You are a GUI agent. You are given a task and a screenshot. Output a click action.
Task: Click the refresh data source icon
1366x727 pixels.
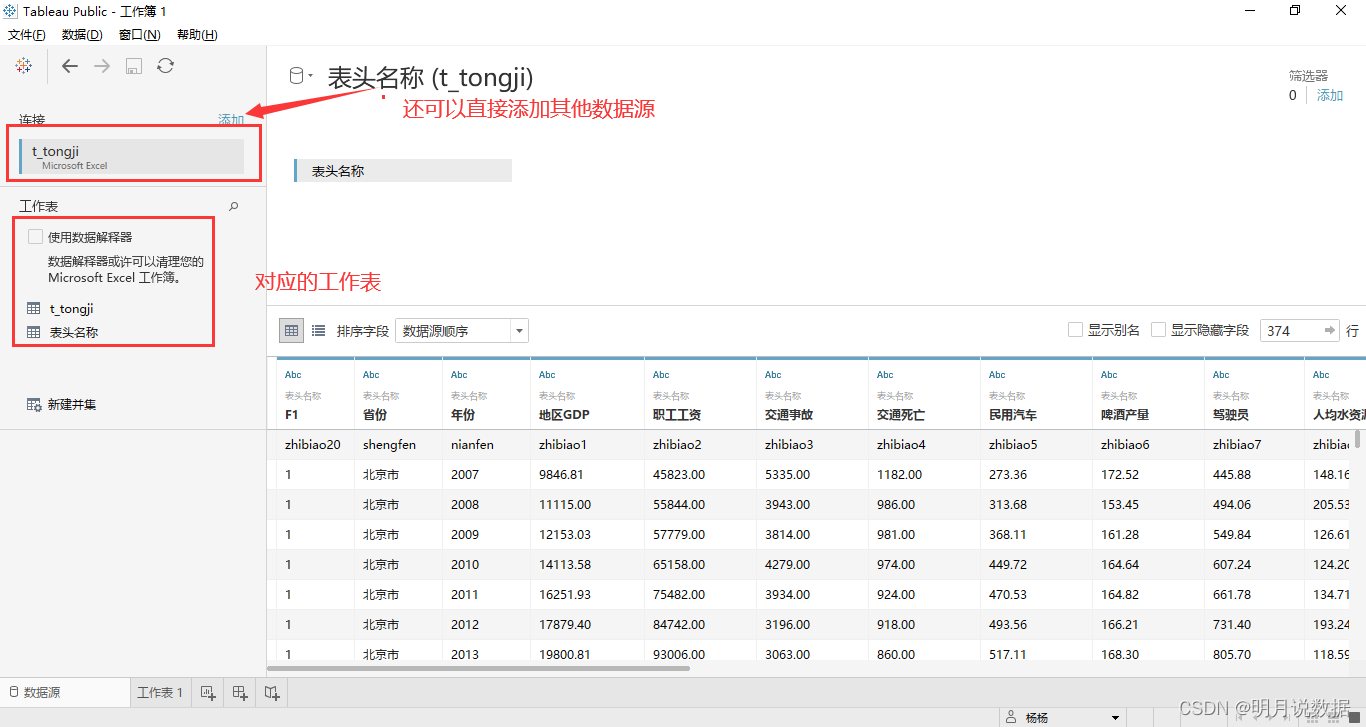click(x=166, y=66)
